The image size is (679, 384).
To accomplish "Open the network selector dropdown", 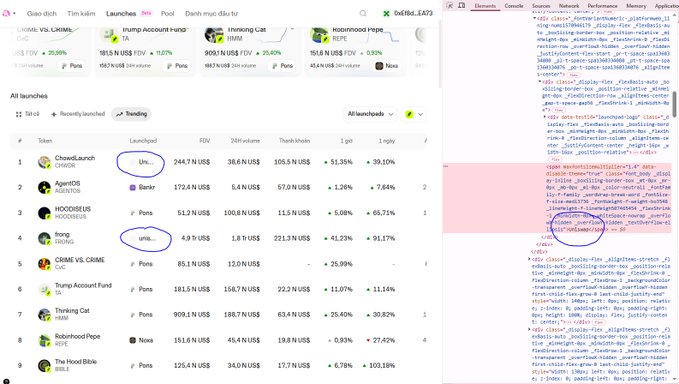I will pyautogui.click(x=414, y=114).
